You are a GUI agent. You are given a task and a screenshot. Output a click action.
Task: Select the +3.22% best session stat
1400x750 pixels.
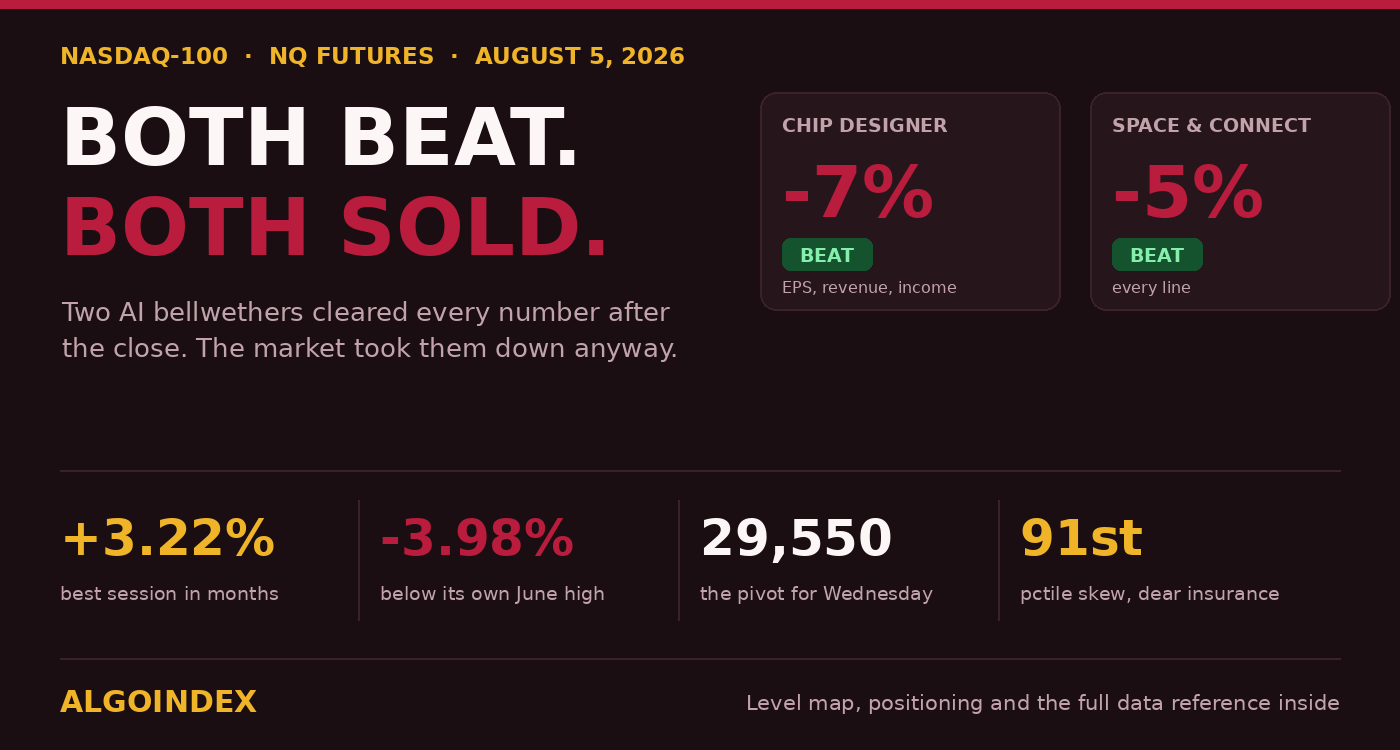point(167,539)
